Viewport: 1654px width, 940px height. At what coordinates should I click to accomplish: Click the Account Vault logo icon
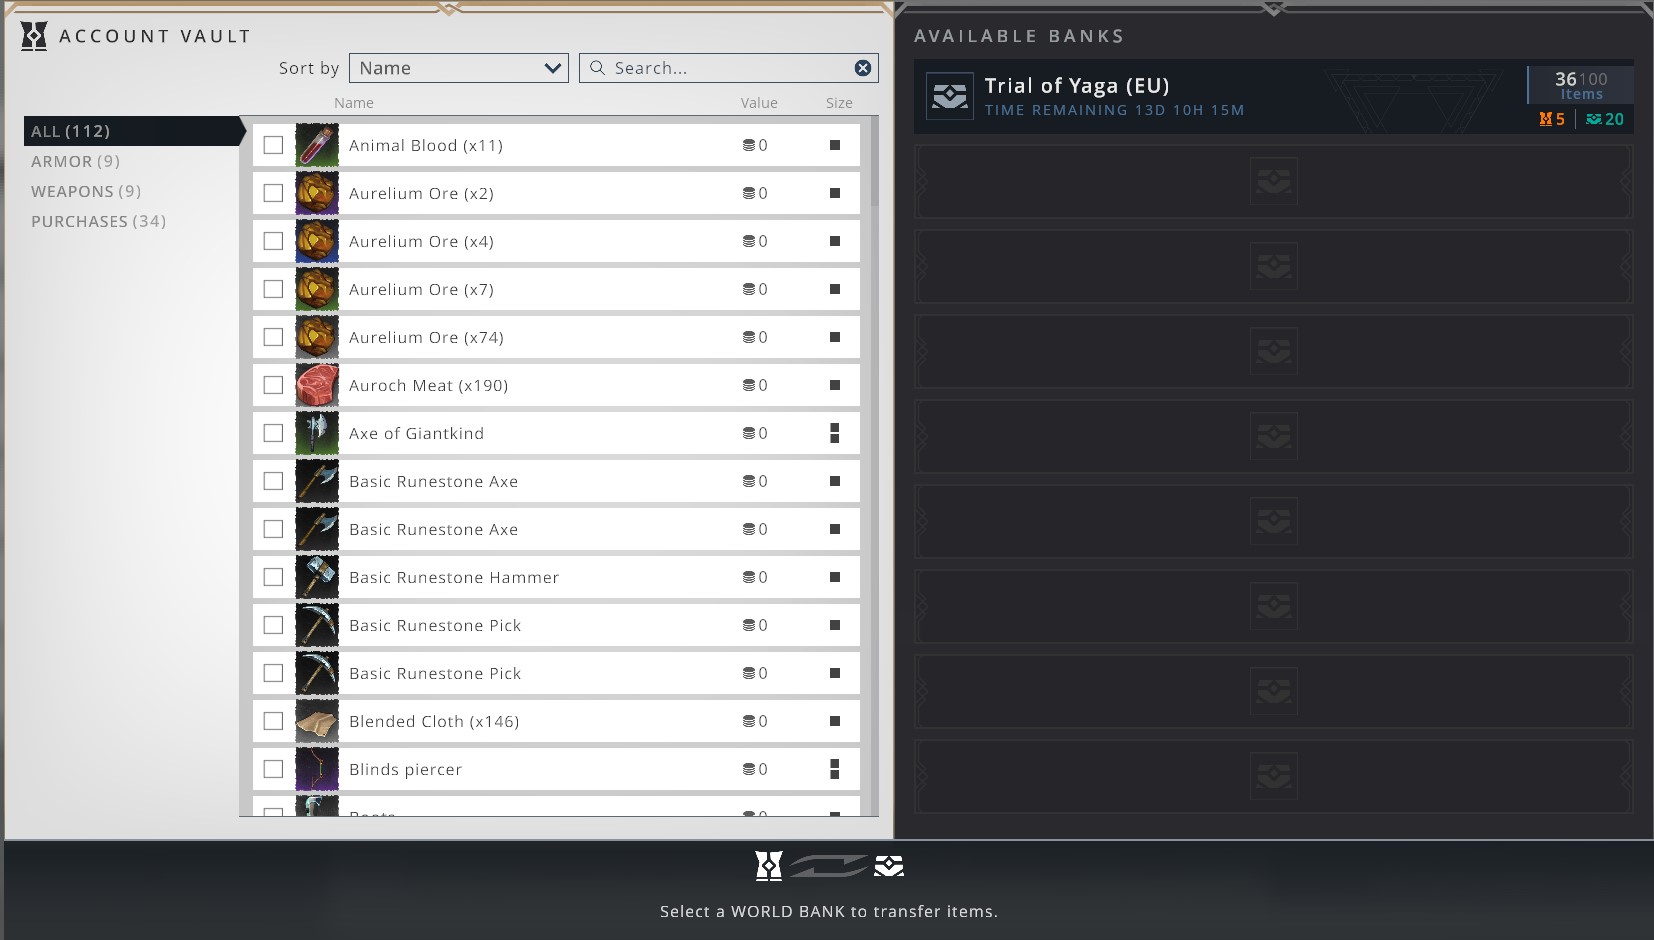tap(34, 37)
